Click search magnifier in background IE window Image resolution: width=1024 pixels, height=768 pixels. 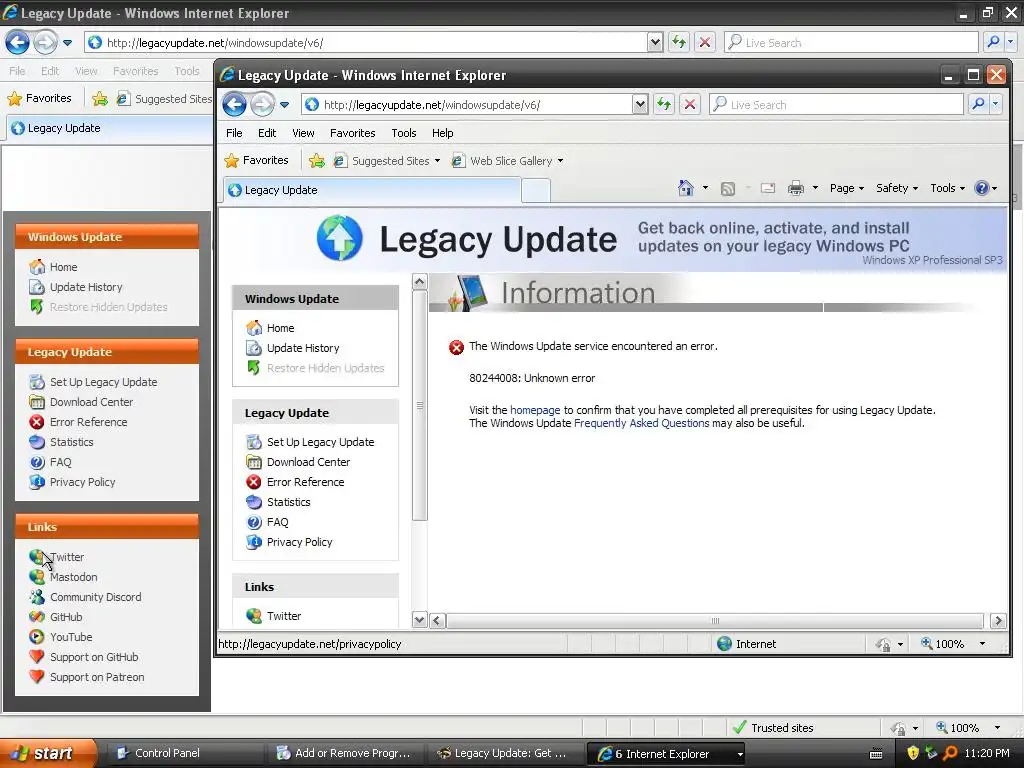point(993,42)
